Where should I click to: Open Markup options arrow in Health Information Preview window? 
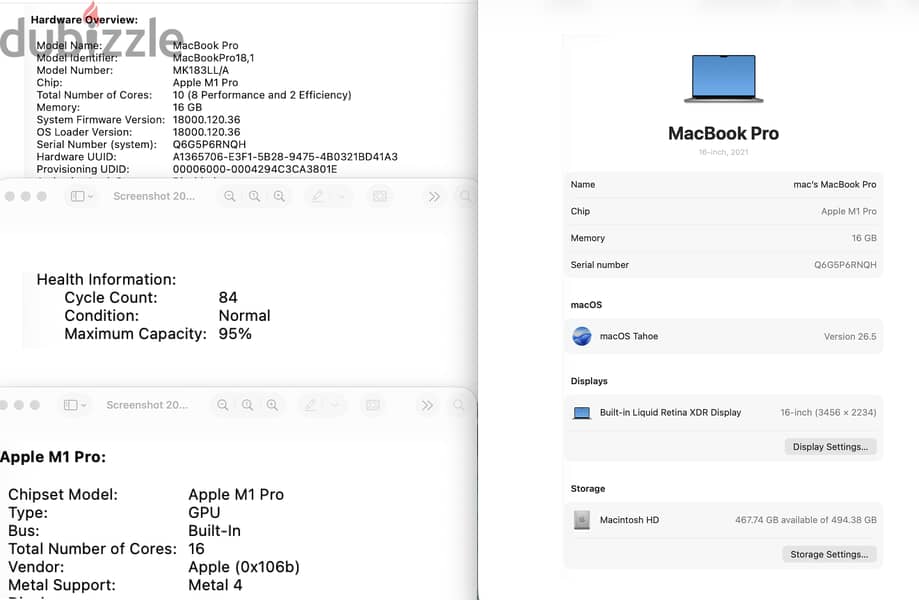[x=342, y=196]
